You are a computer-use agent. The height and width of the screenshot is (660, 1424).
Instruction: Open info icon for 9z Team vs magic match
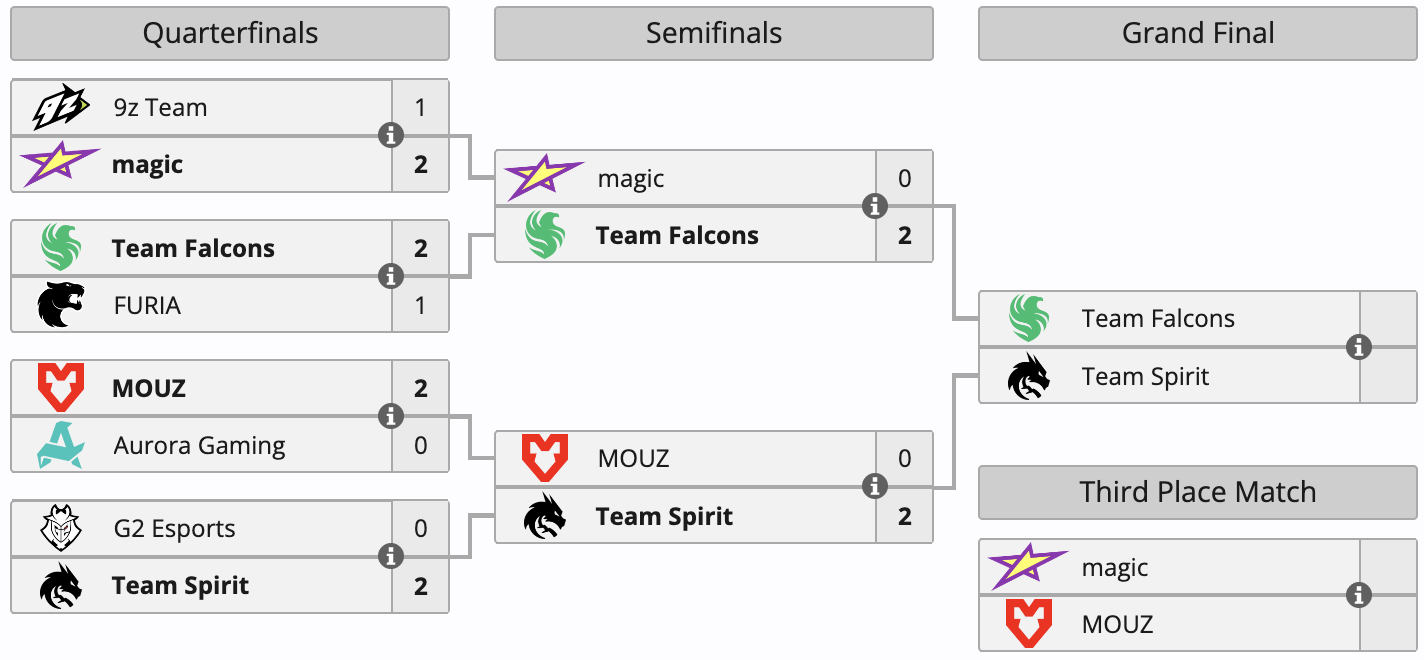point(391,135)
